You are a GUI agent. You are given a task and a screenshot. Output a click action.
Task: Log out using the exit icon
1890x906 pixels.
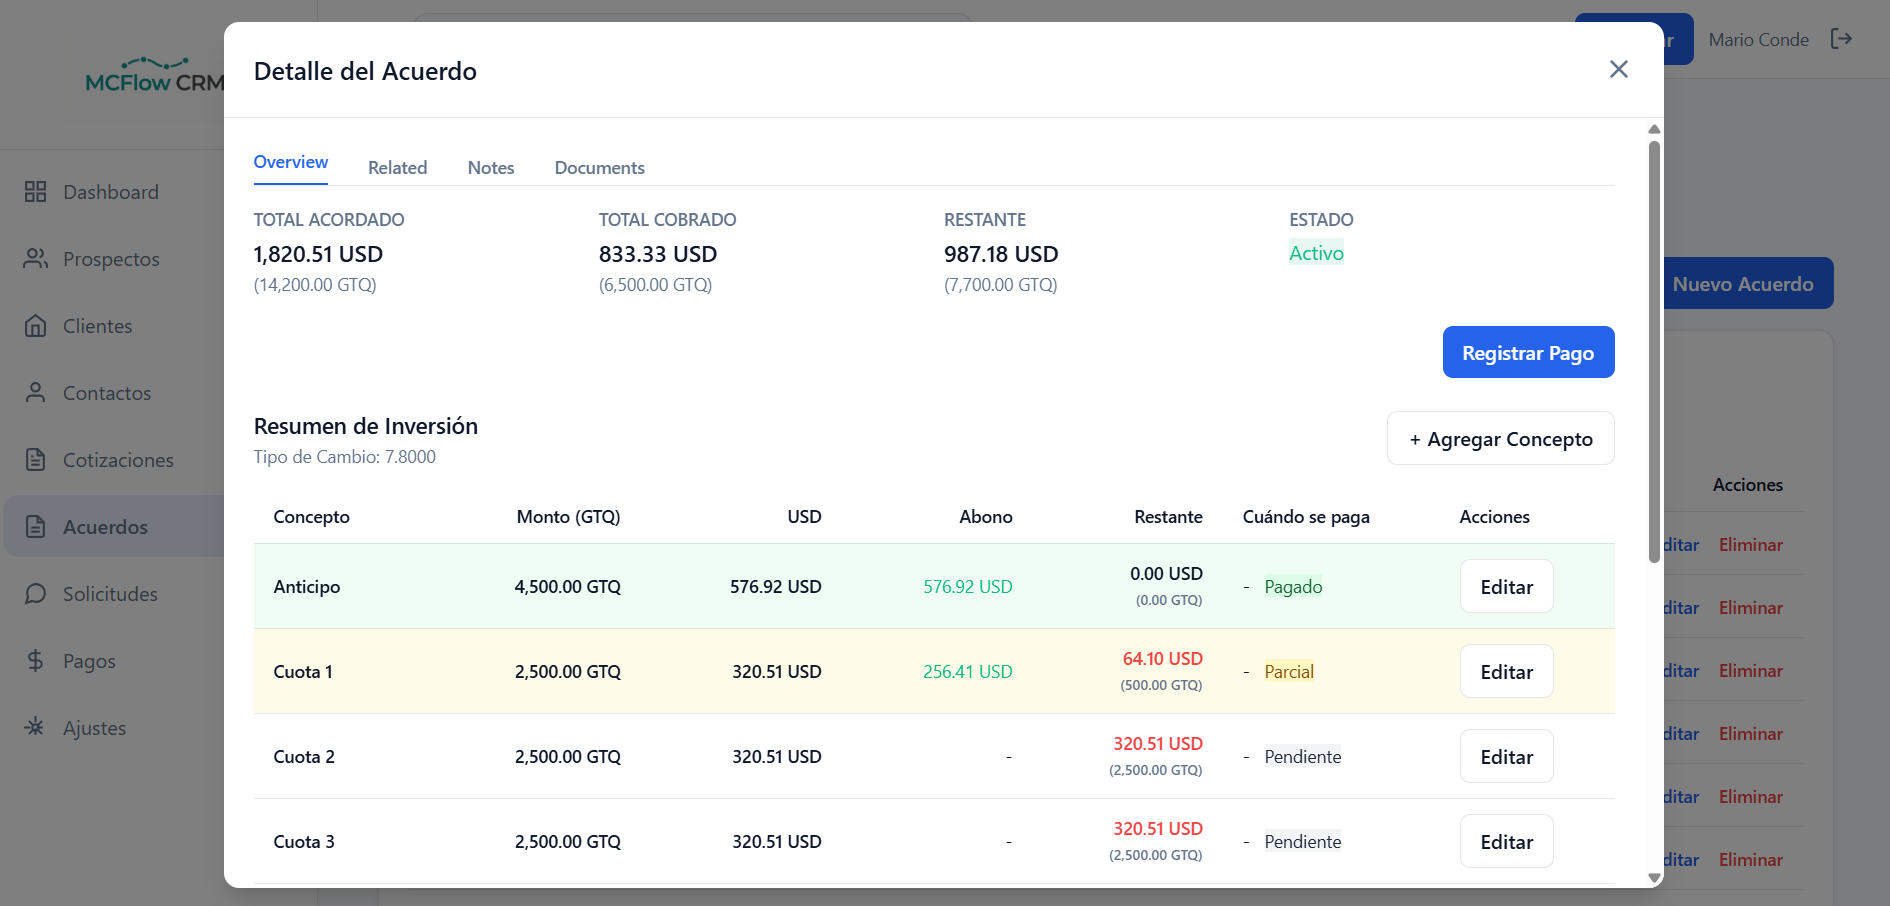click(1843, 38)
